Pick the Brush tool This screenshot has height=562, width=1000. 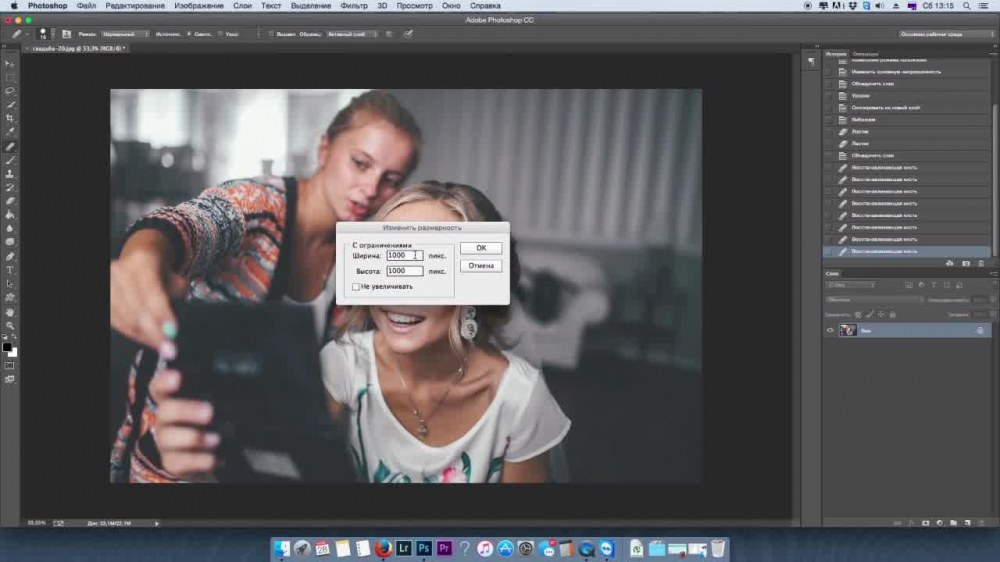(11, 160)
